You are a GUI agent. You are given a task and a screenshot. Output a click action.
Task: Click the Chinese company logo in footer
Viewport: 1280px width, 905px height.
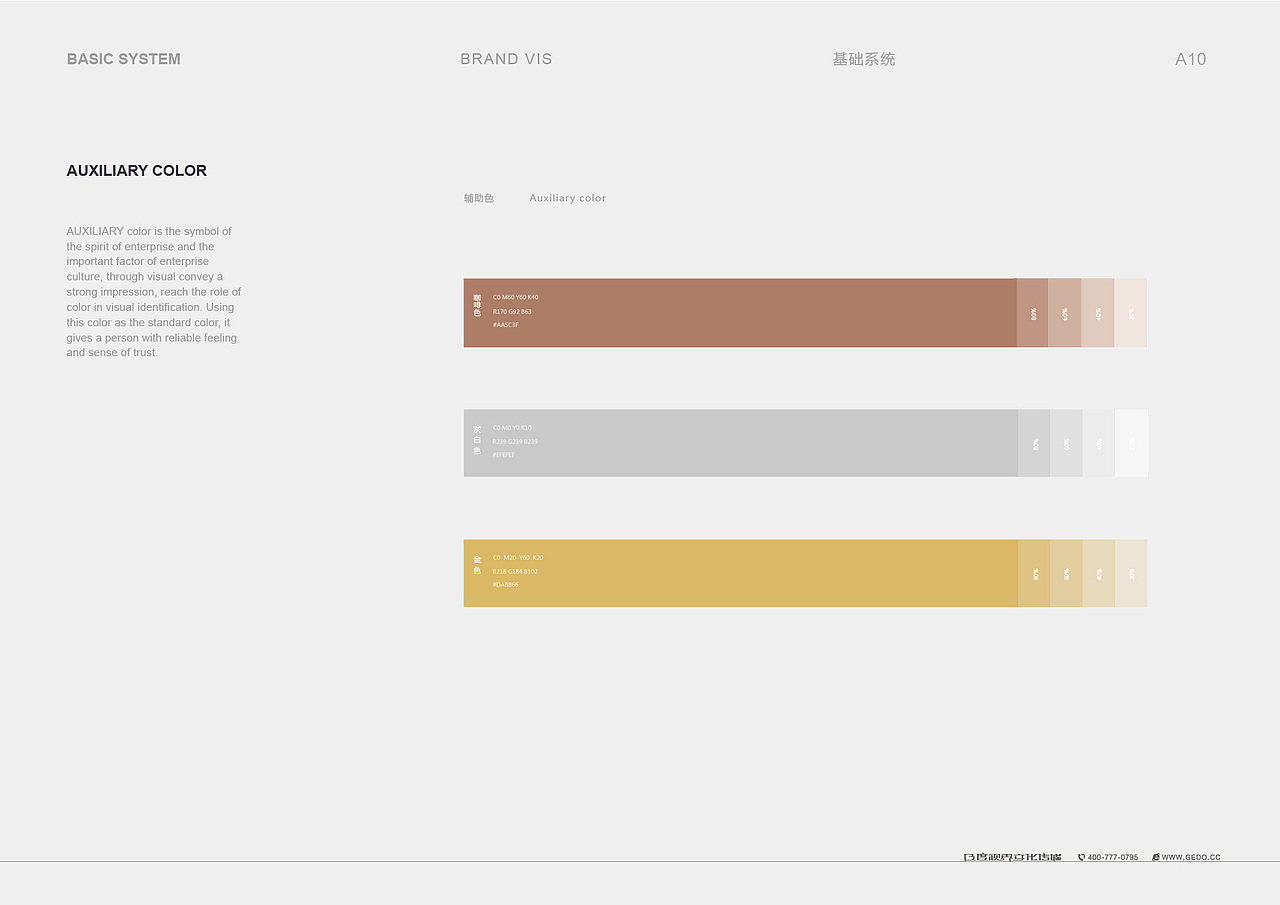(x=1012, y=857)
